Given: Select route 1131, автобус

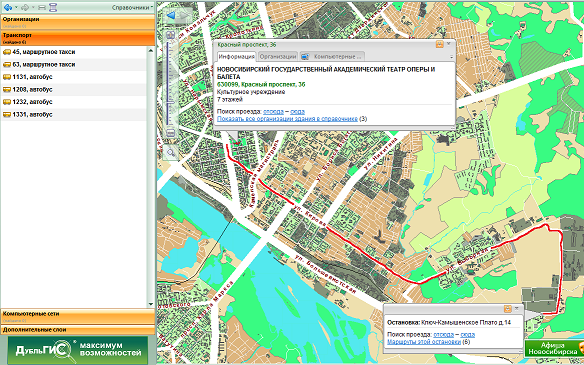Looking at the screenshot, I should [74, 77].
